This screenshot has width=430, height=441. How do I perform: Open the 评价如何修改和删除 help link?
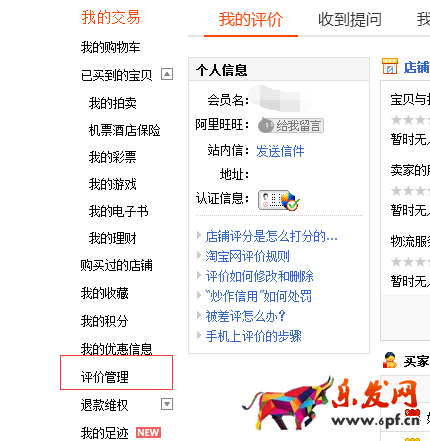[260, 276]
